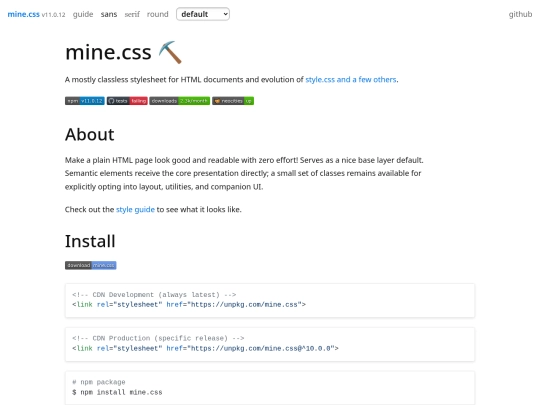This screenshot has height=405, width=540.
Task: Open the github link in header
Action: [x=520, y=14]
